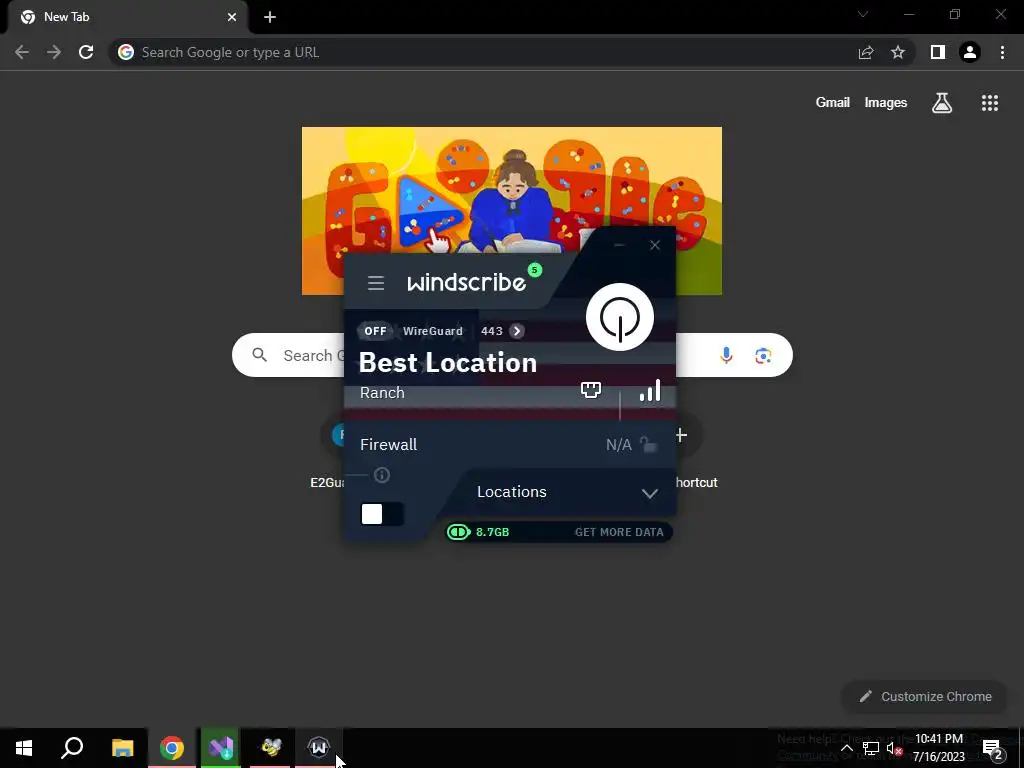Toggle the Windscribe firewall switch
The image size is (1024, 768).
(382, 514)
